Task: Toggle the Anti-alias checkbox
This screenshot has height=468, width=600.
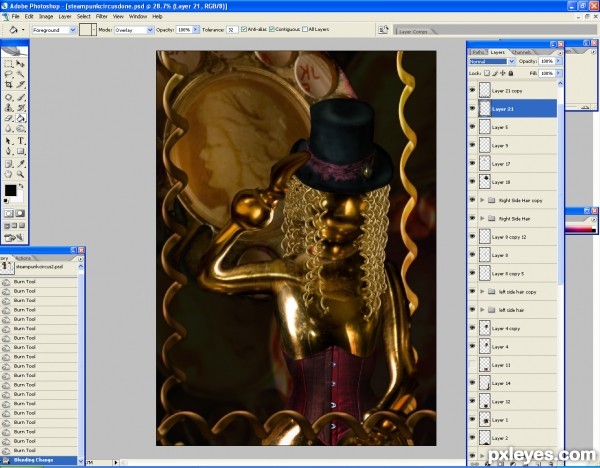Action: 244,29
